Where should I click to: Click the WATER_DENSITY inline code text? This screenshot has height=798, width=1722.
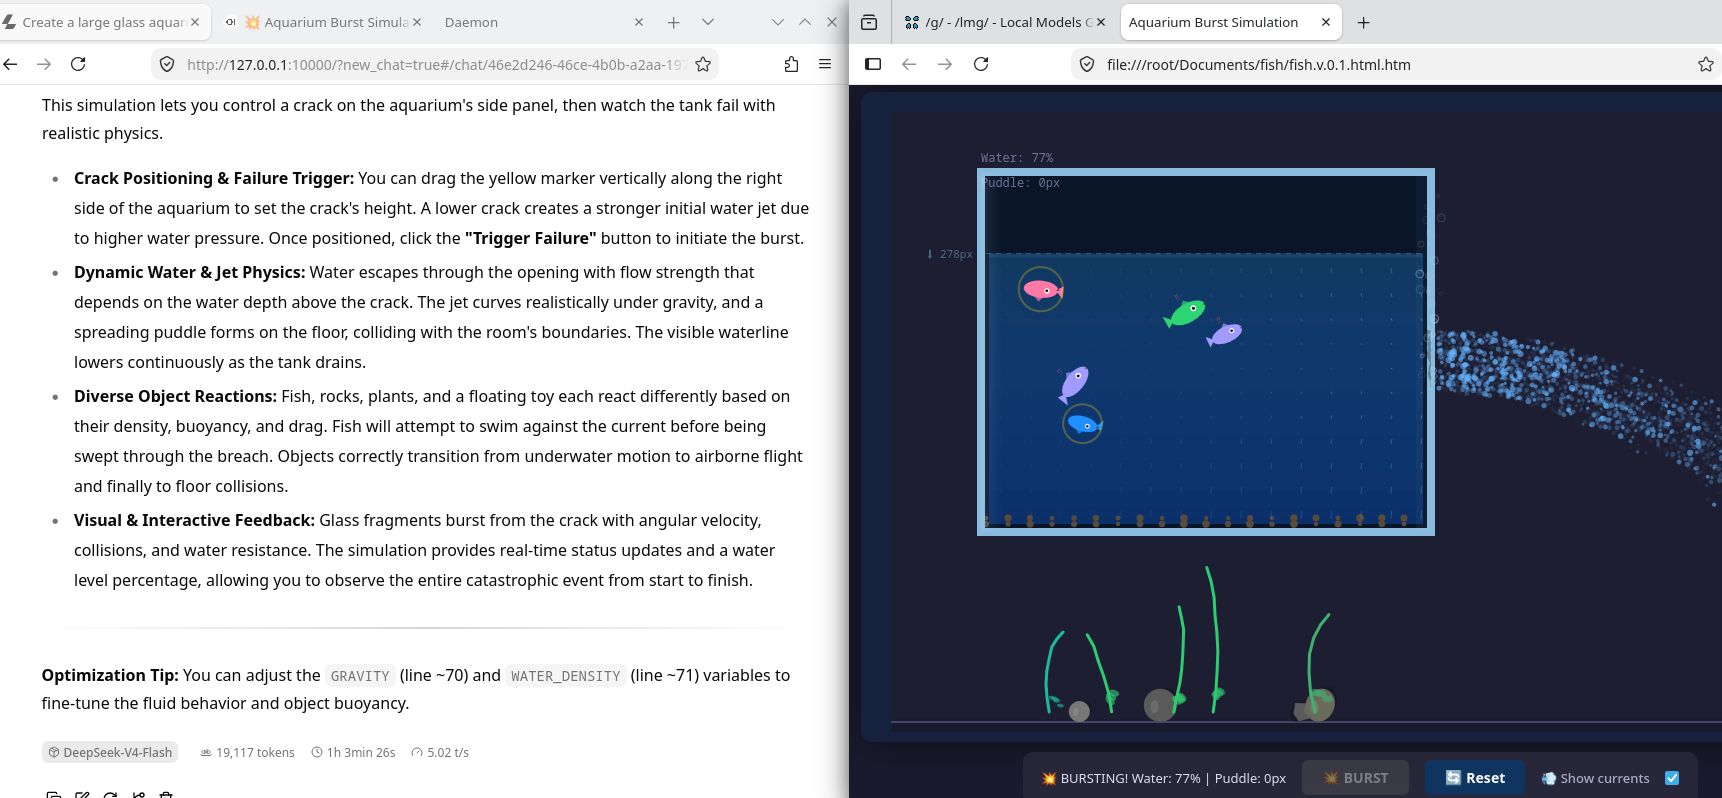[x=566, y=676]
